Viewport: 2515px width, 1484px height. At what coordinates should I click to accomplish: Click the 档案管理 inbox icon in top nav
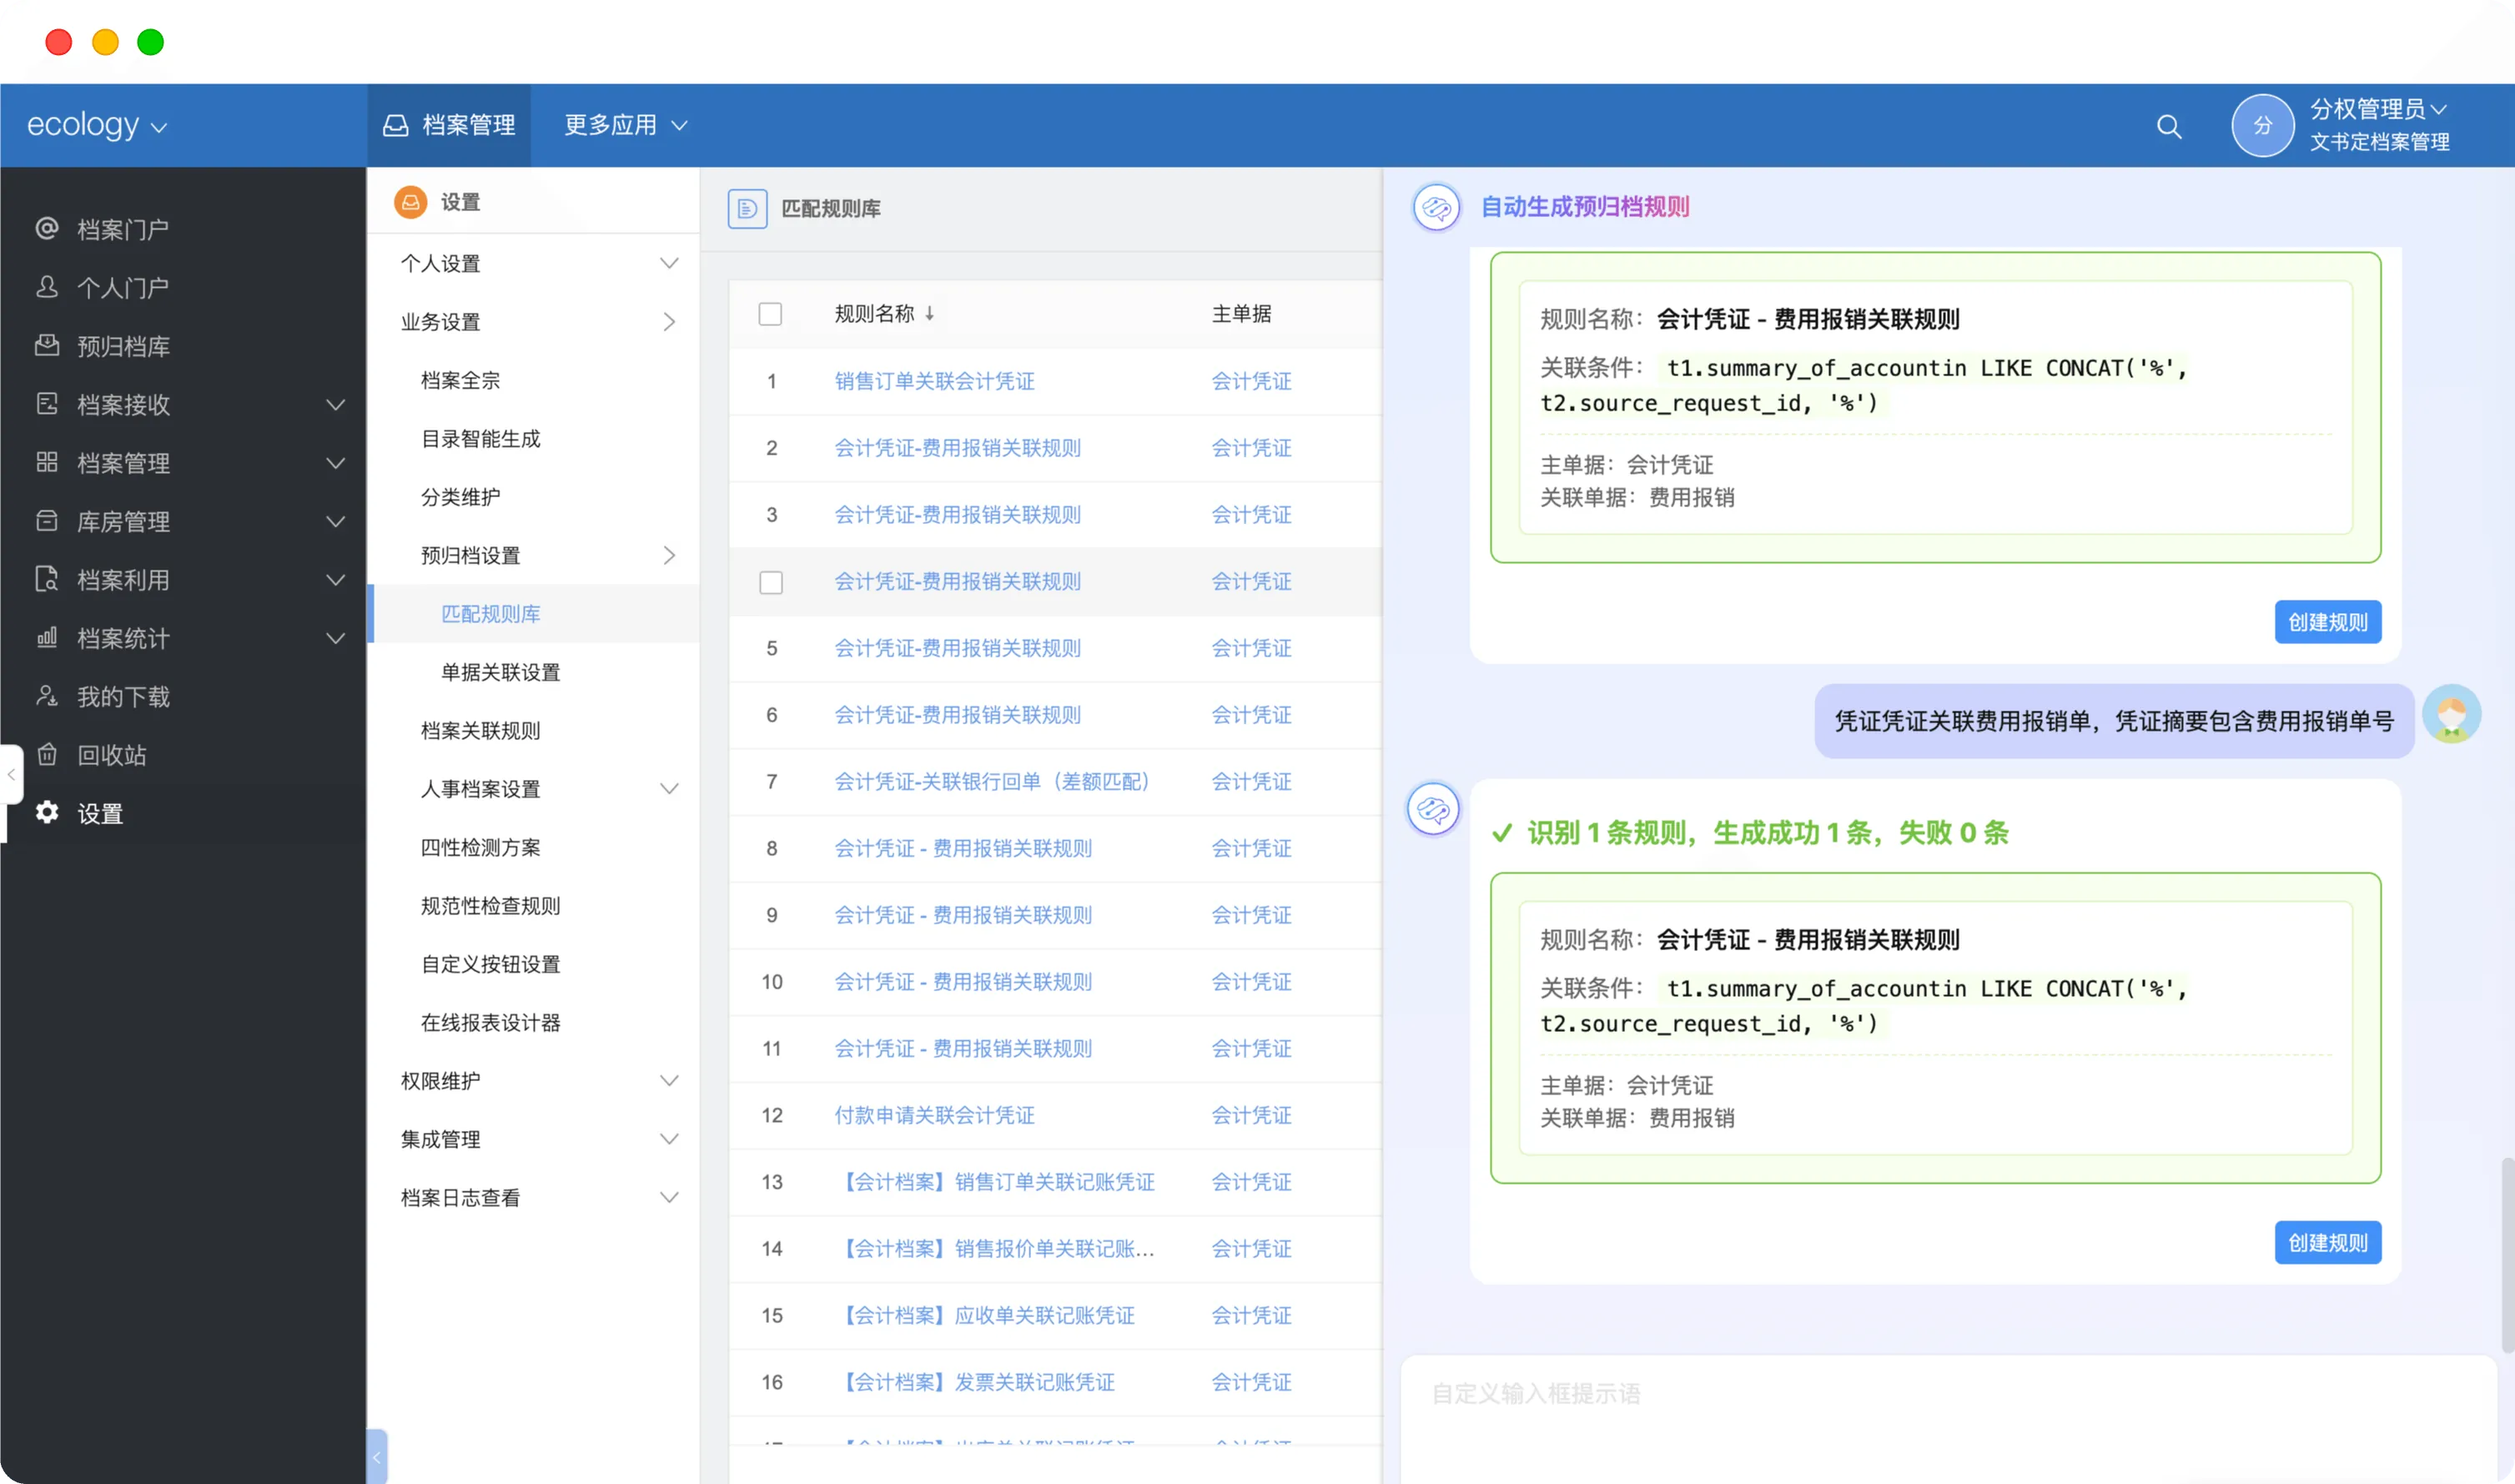(x=396, y=125)
